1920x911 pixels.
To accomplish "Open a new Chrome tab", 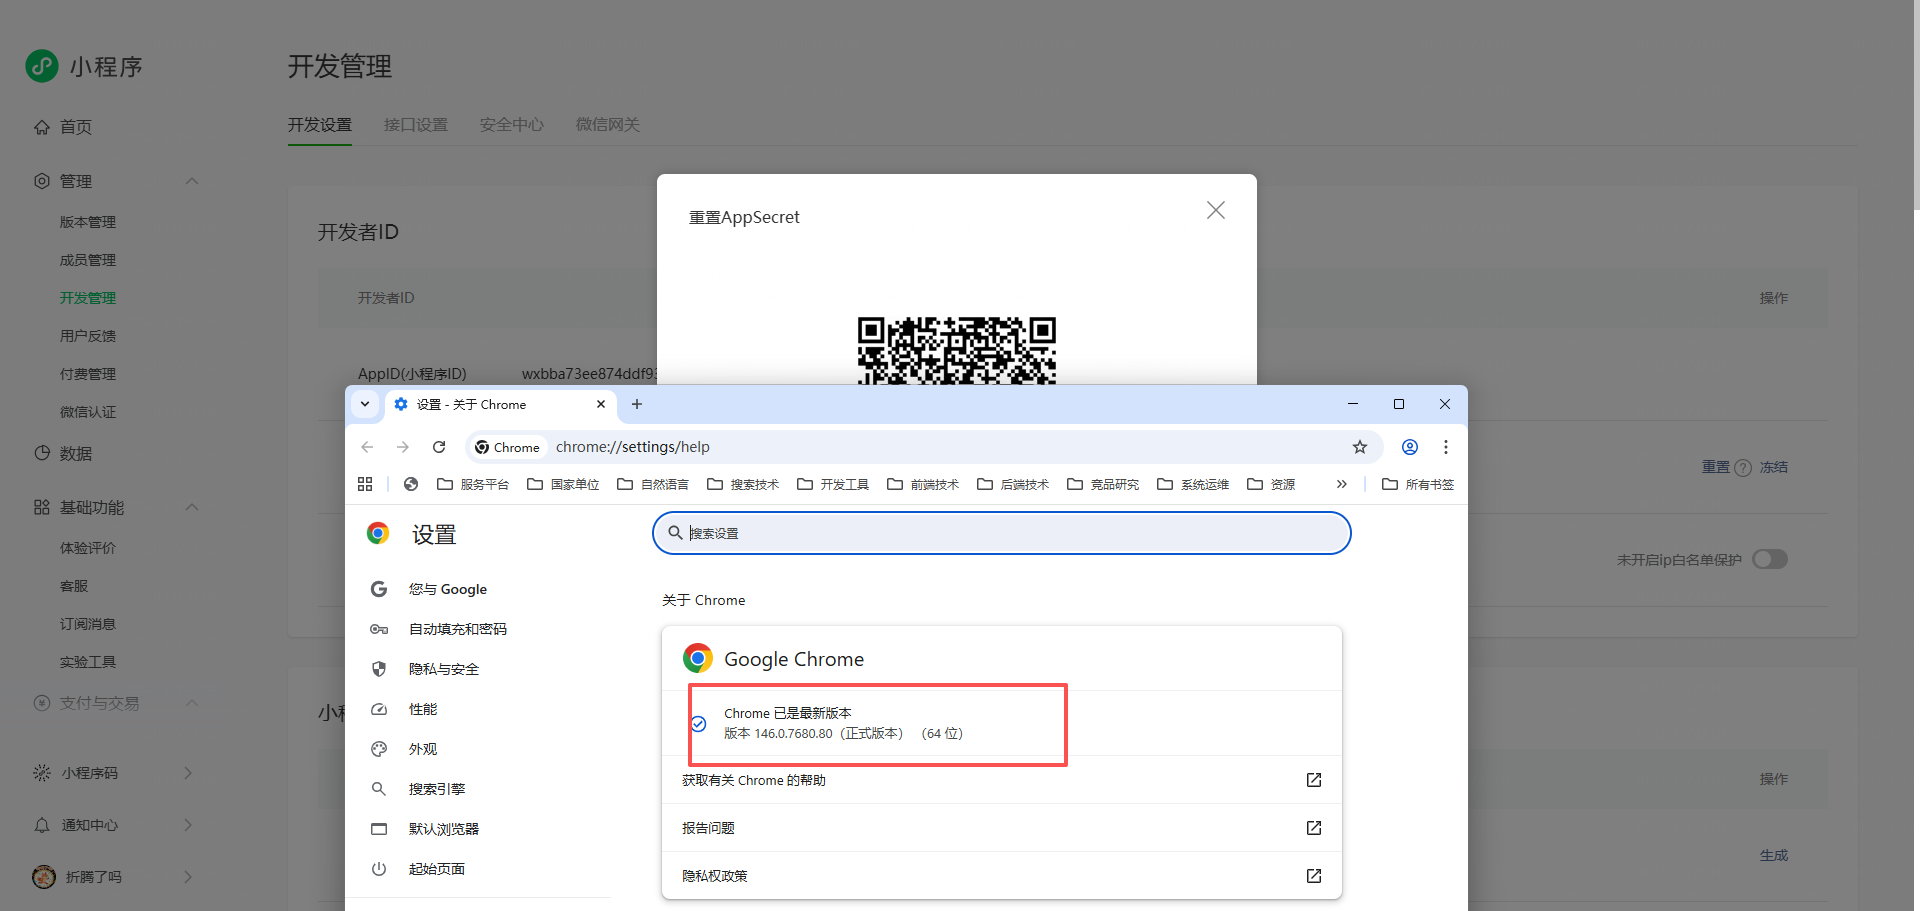I will point(637,404).
